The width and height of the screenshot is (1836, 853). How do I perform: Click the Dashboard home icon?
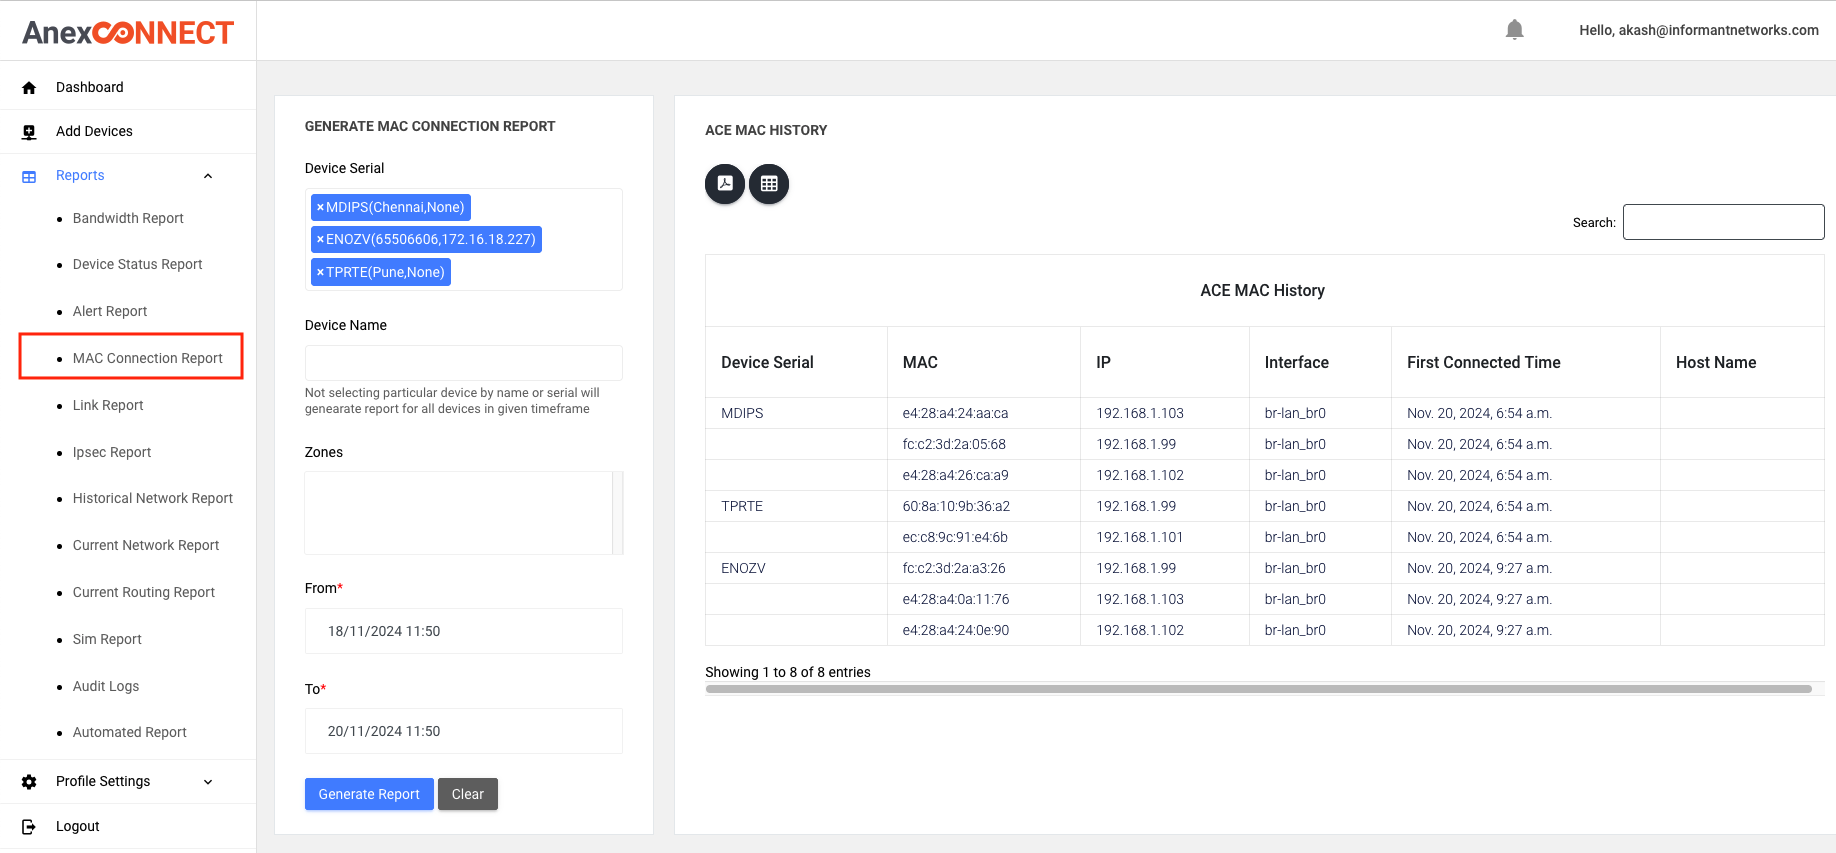coord(29,88)
